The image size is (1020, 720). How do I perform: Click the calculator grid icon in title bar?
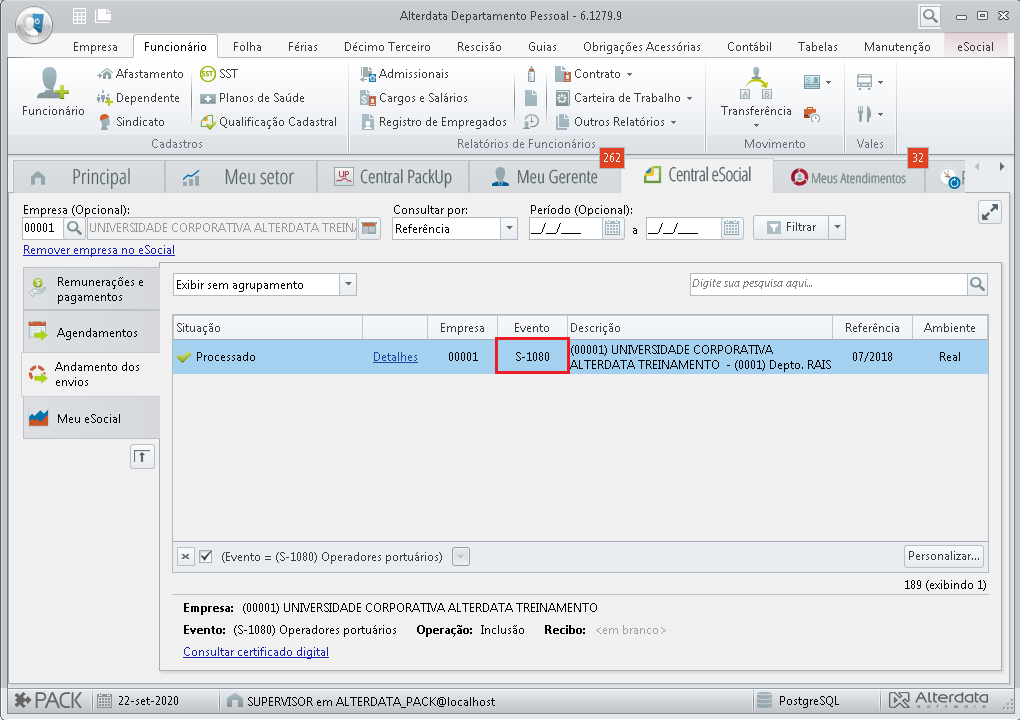point(79,16)
